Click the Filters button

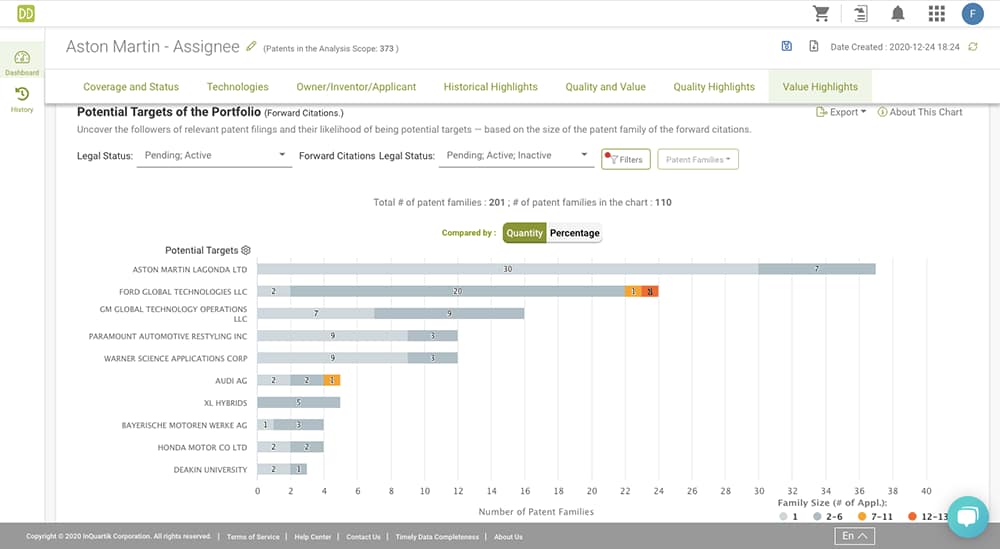click(626, 159)
